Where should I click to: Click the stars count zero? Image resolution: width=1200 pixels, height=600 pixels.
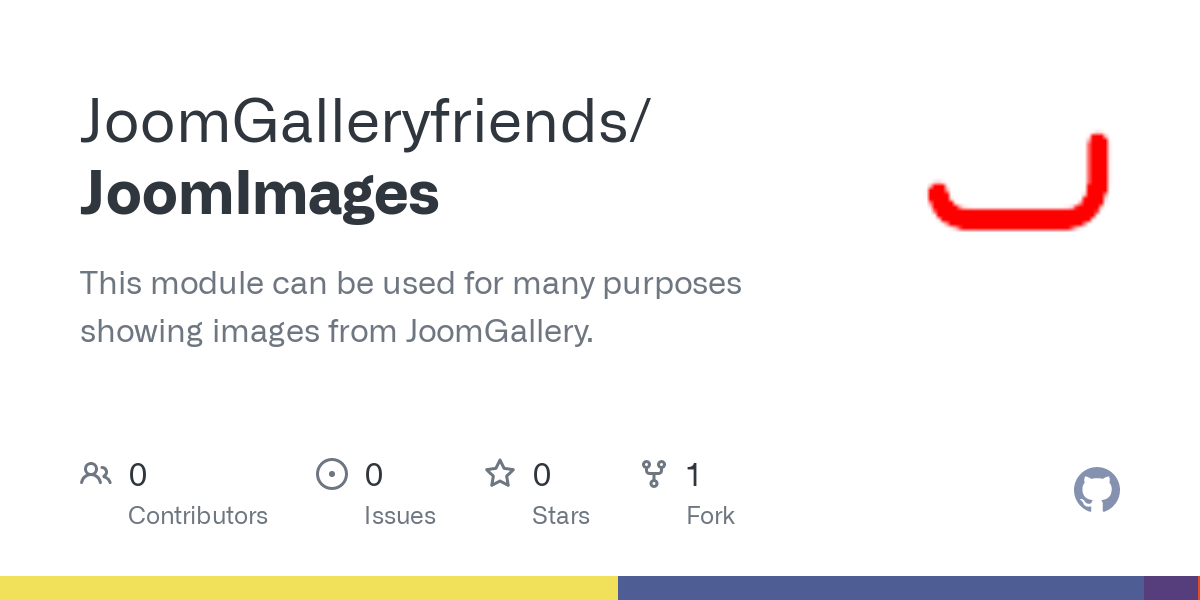542,474
